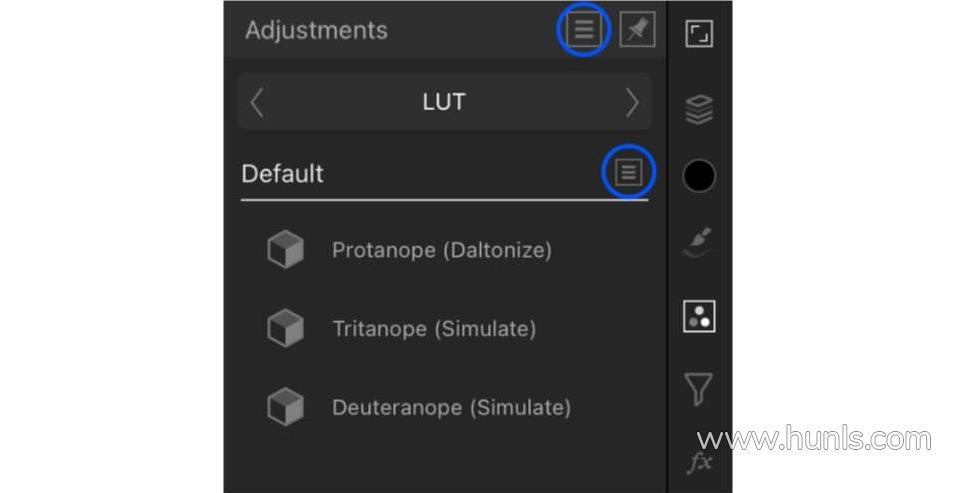Toggle the Adjustments studio icon
Viewport: 960px width, 493px height.
tap(699, 316)
